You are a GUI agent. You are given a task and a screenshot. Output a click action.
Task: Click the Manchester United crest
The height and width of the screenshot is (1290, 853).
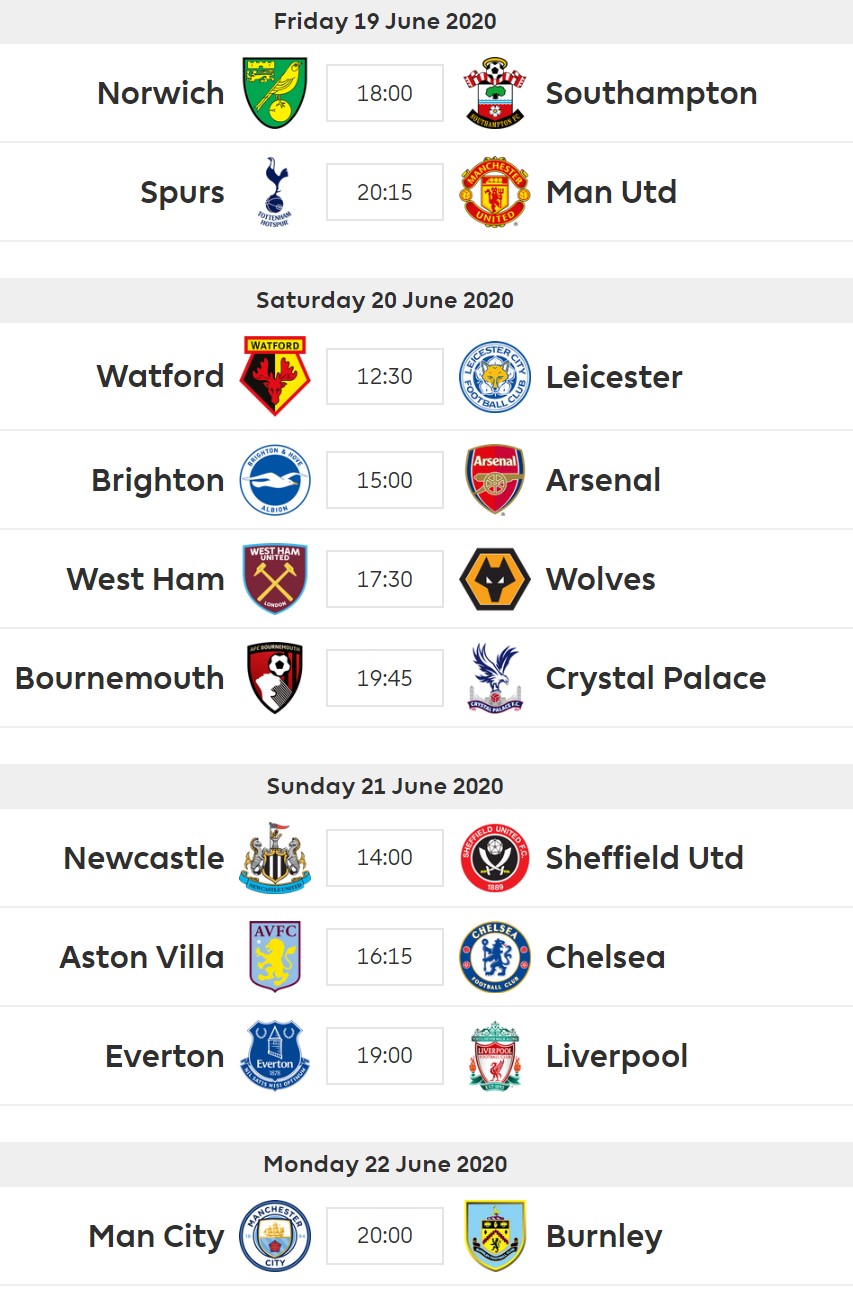pyautogui.click(x=494, y=192)
